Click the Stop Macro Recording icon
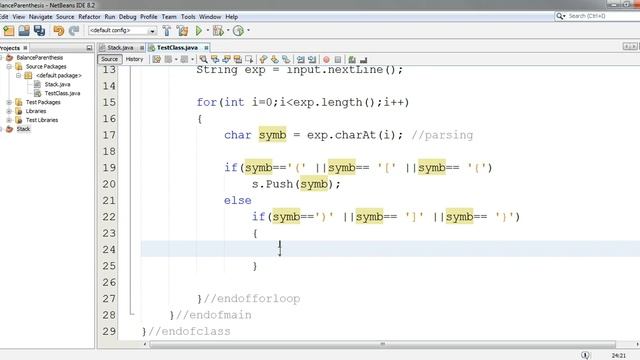 pyautogui.click(x=338, y=60)
